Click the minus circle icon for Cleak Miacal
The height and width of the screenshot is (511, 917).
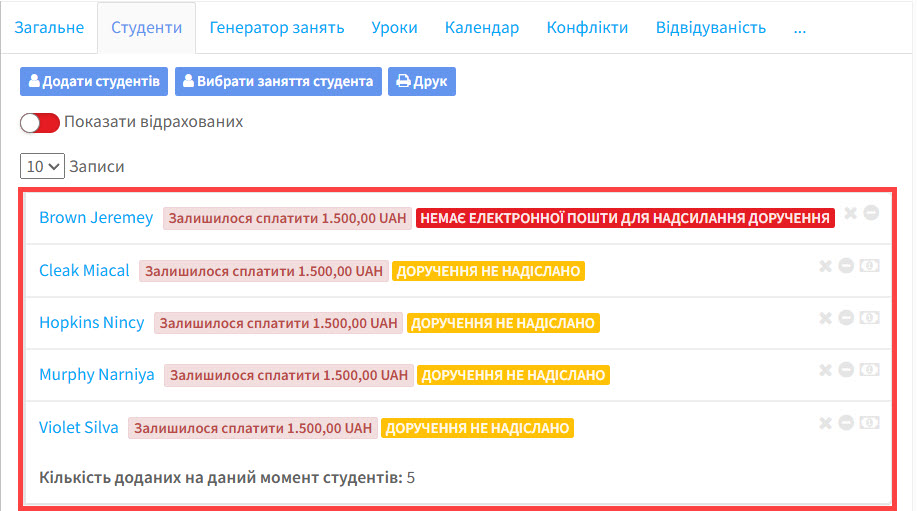tap(846, 266)
